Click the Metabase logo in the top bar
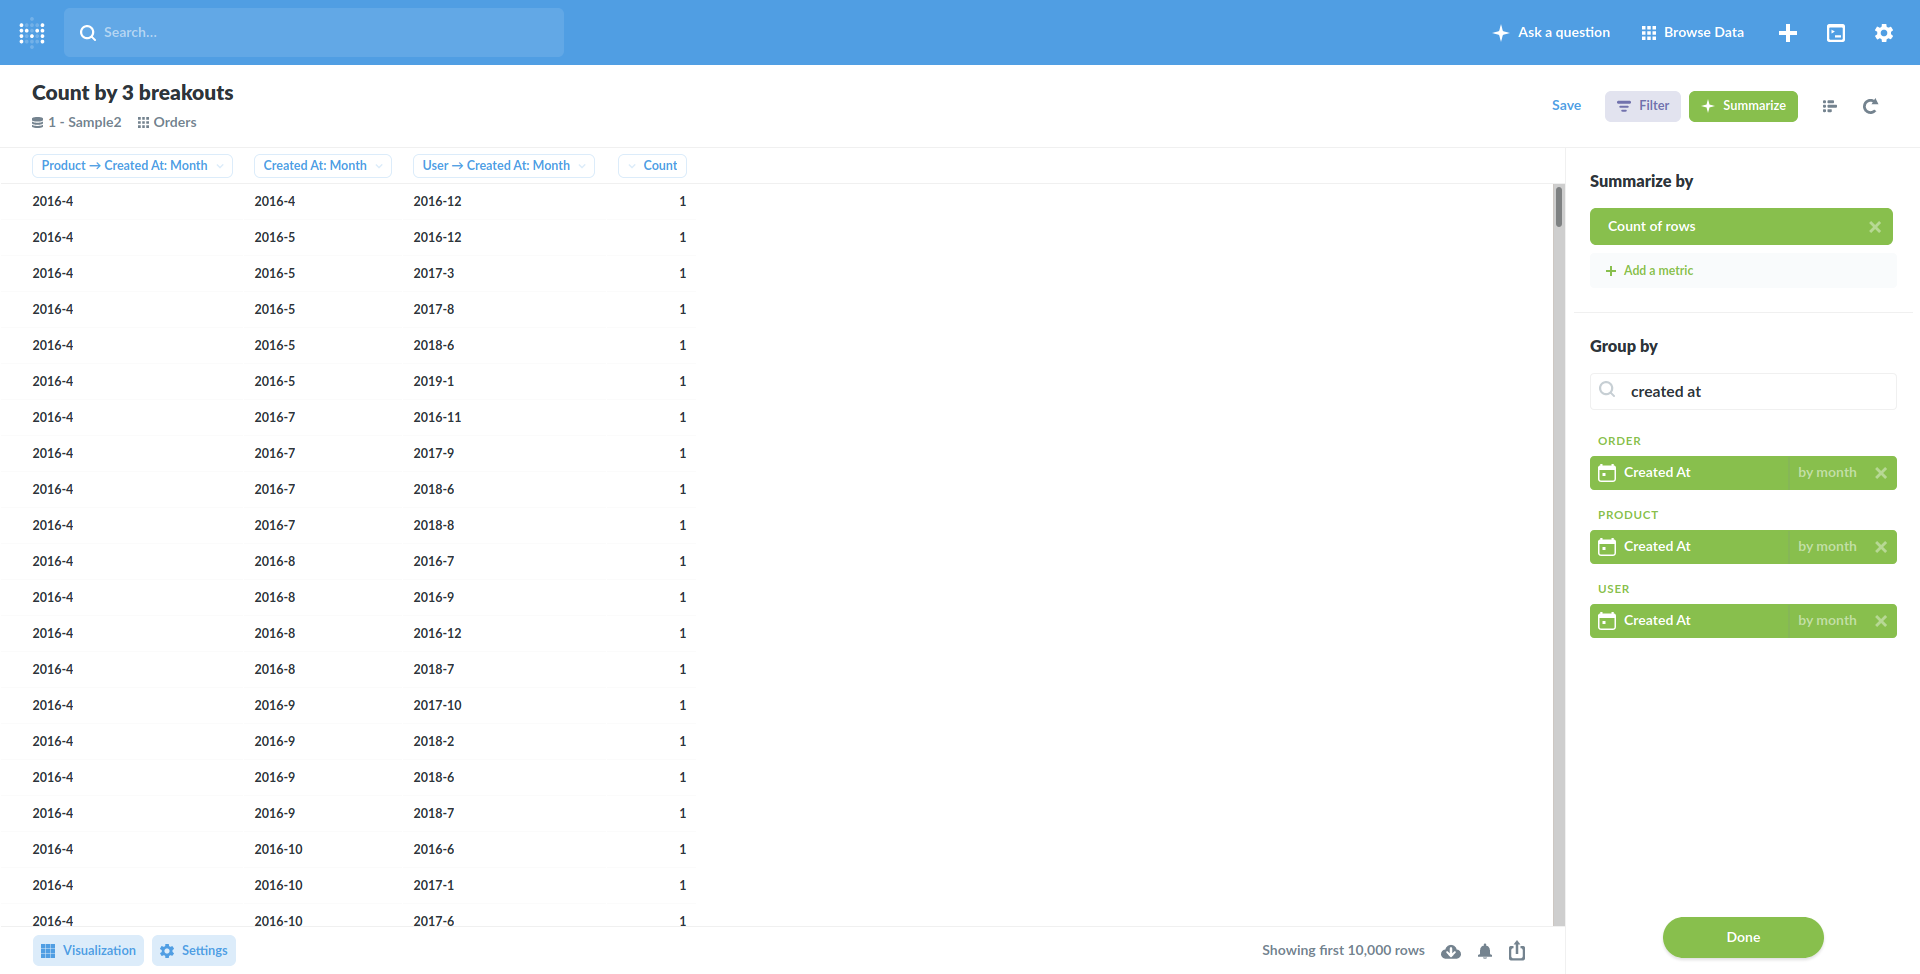Viewport: 1920px width, 974px height. coord(32,32)
